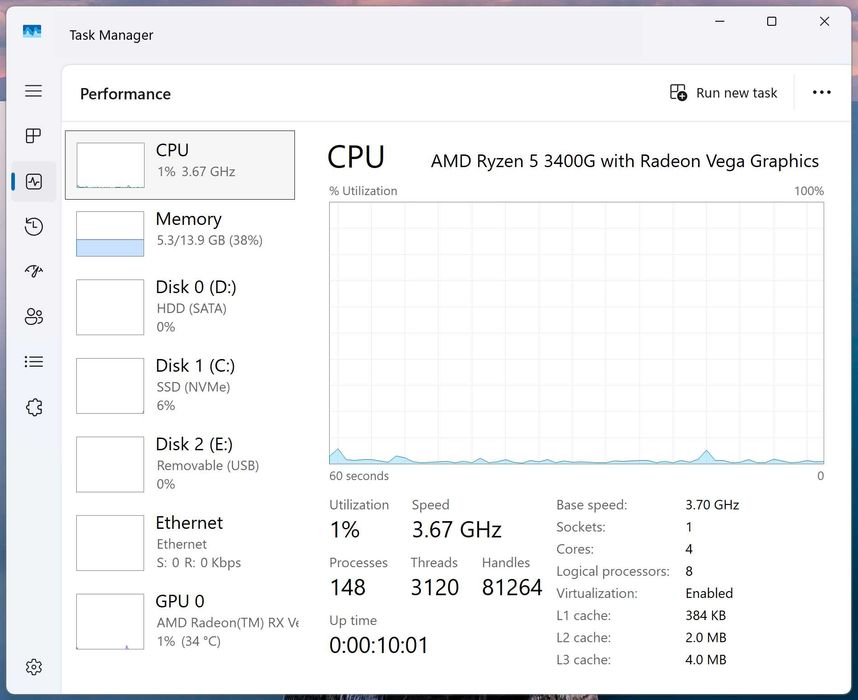Select the CPU performance entry
858x700 pixels.
coord(180,165)
